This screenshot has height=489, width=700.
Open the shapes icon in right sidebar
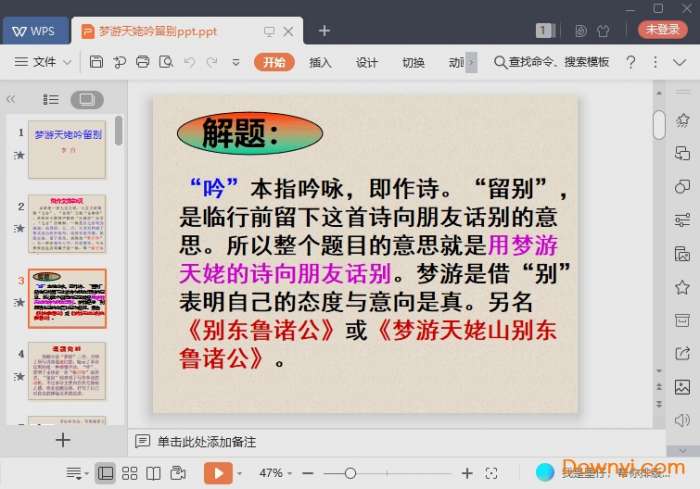[x=683, y=186]
